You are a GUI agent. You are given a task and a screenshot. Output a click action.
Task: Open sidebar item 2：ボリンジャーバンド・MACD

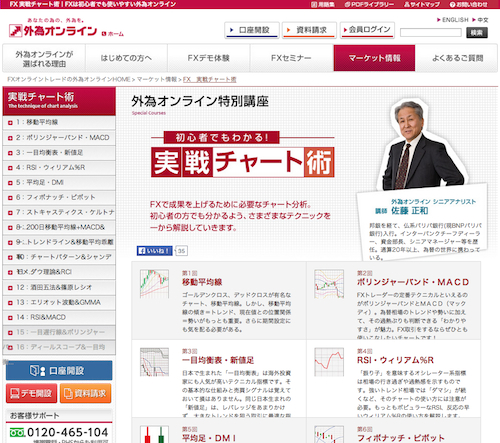[x=59, y=137]
